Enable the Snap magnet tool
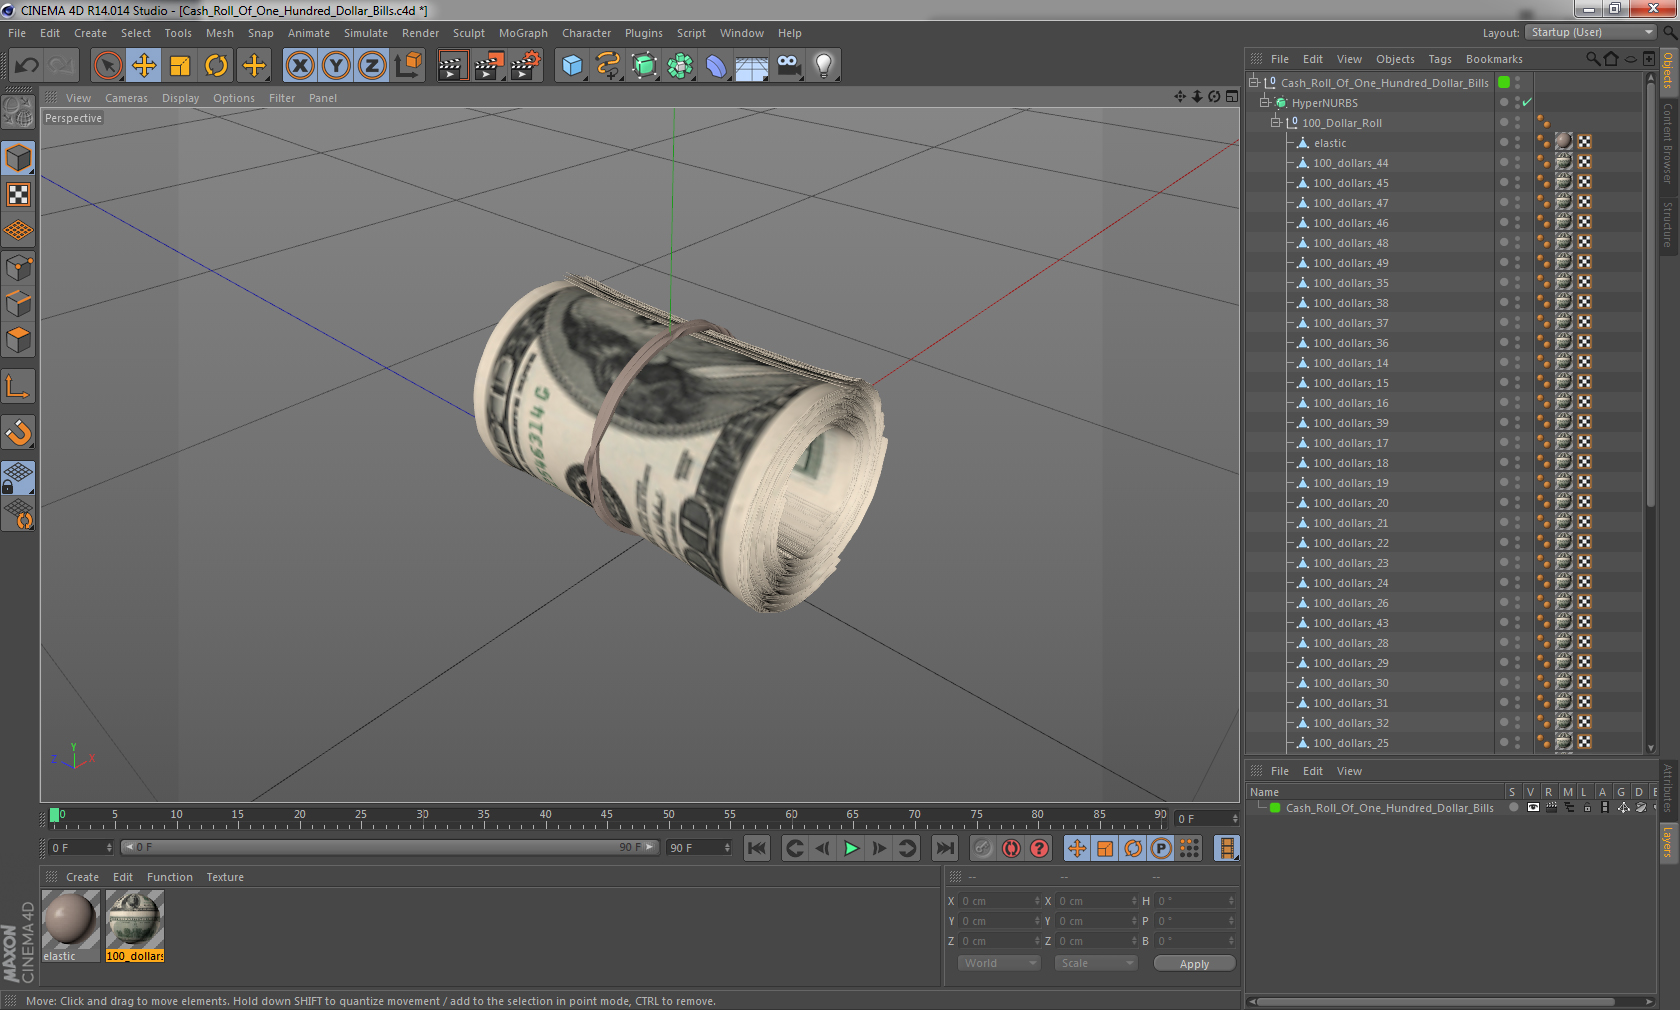 click(18, 433)
